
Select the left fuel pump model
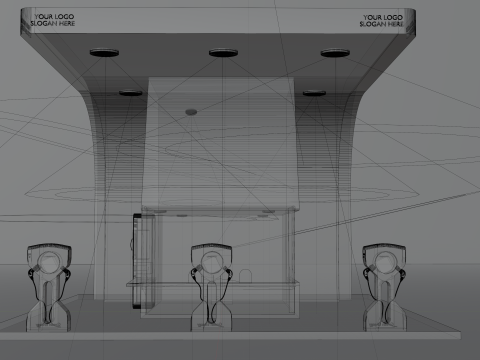(49, 288)
